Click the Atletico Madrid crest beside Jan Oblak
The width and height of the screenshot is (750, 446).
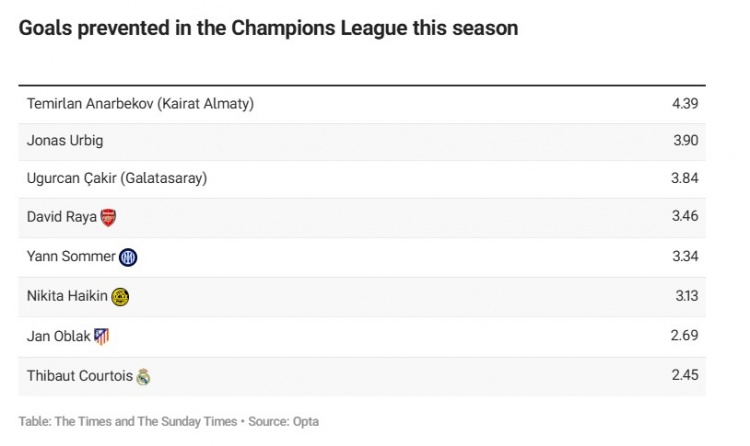(101, 337)
